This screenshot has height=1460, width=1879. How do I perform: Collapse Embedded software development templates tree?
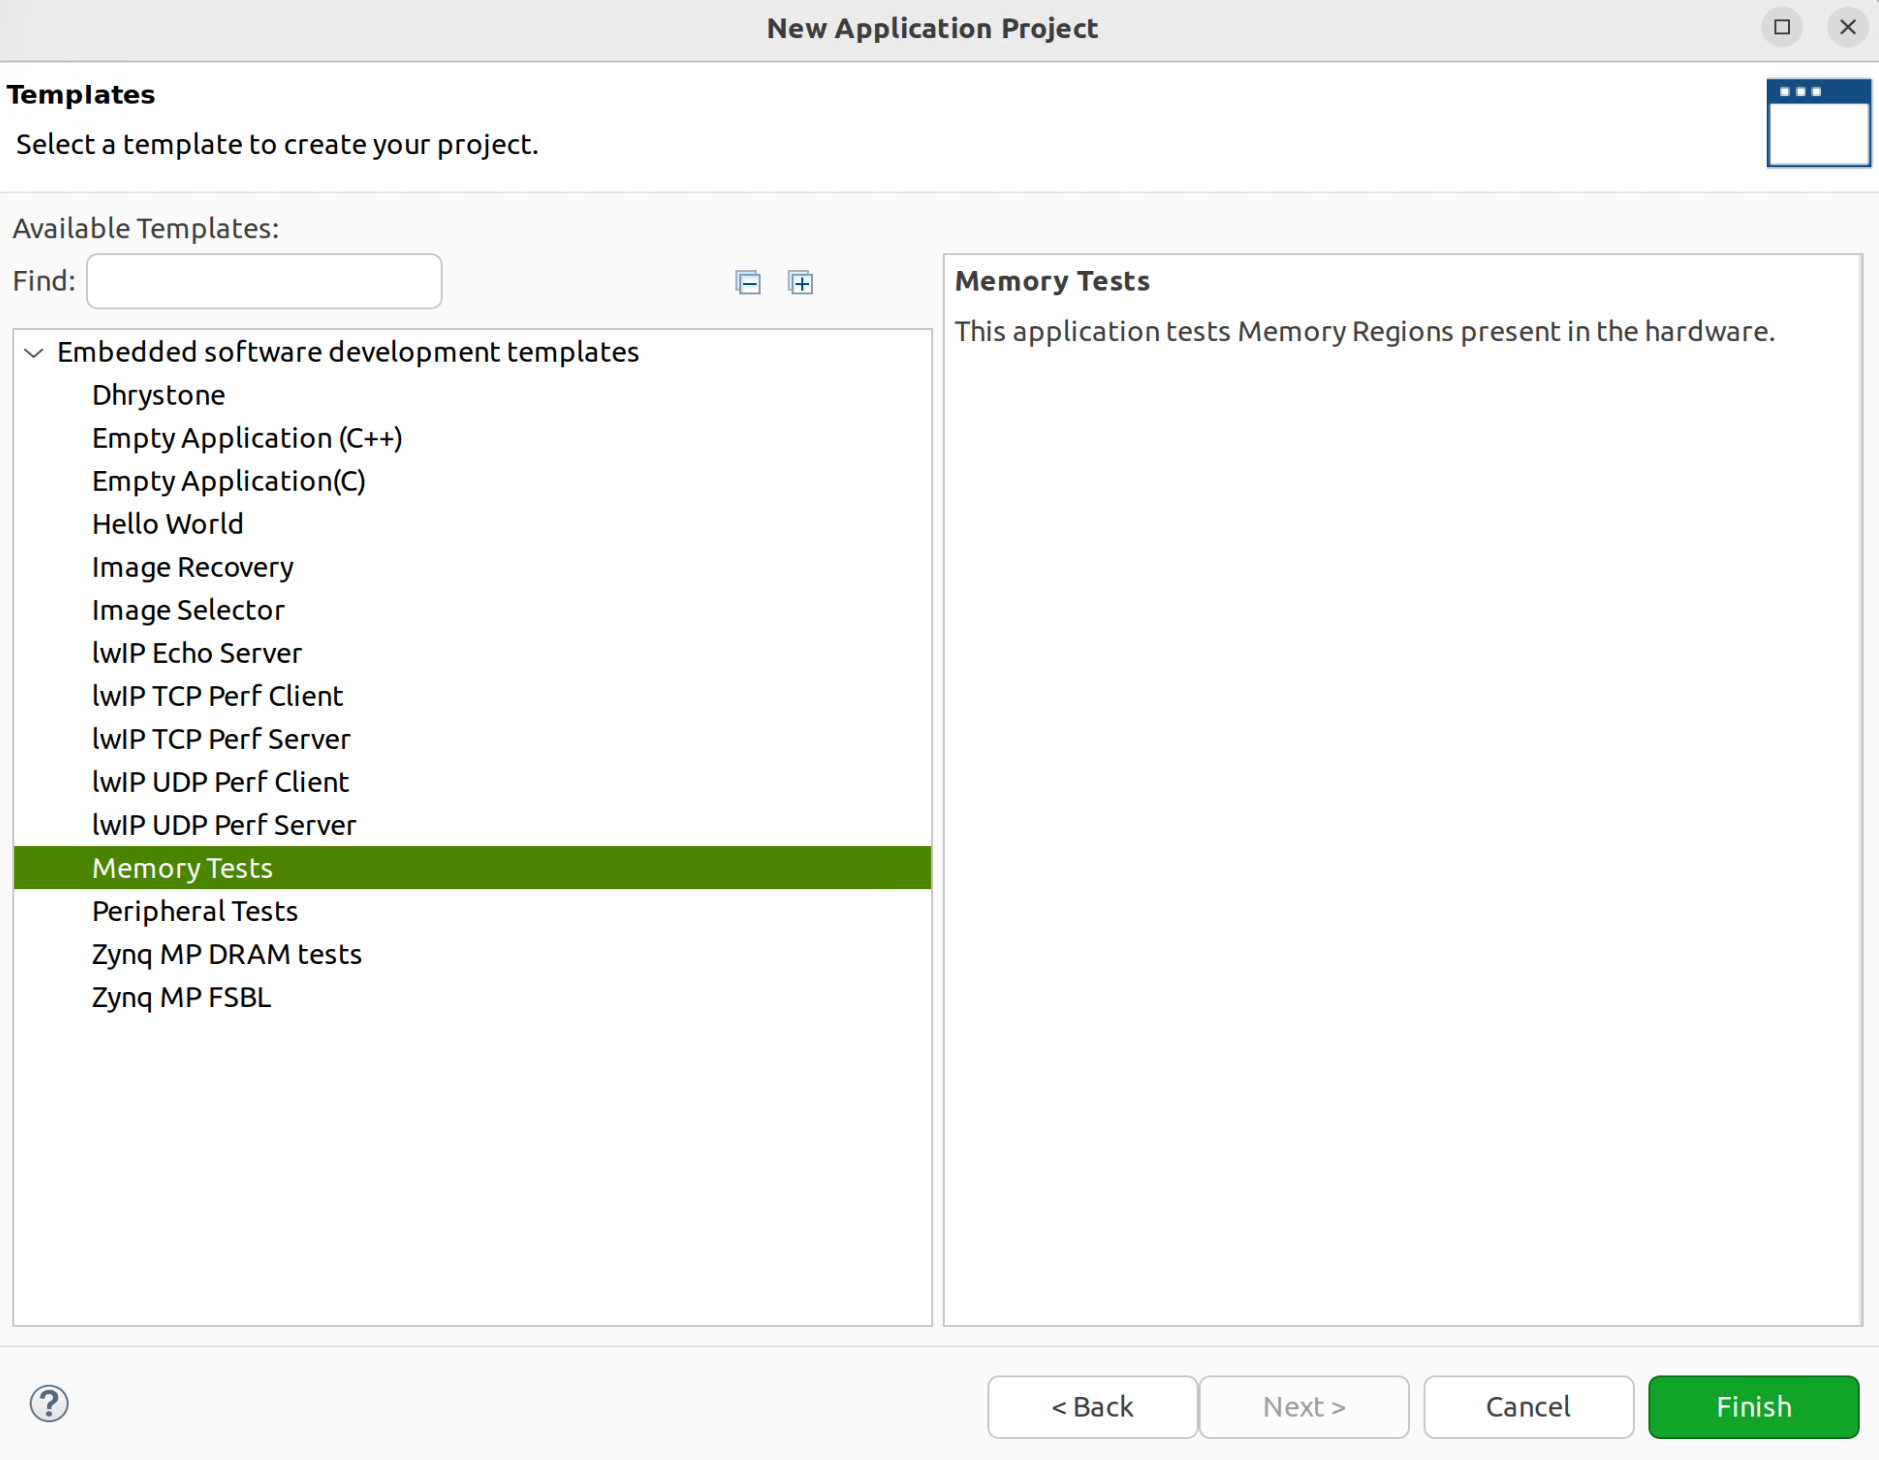34,353
